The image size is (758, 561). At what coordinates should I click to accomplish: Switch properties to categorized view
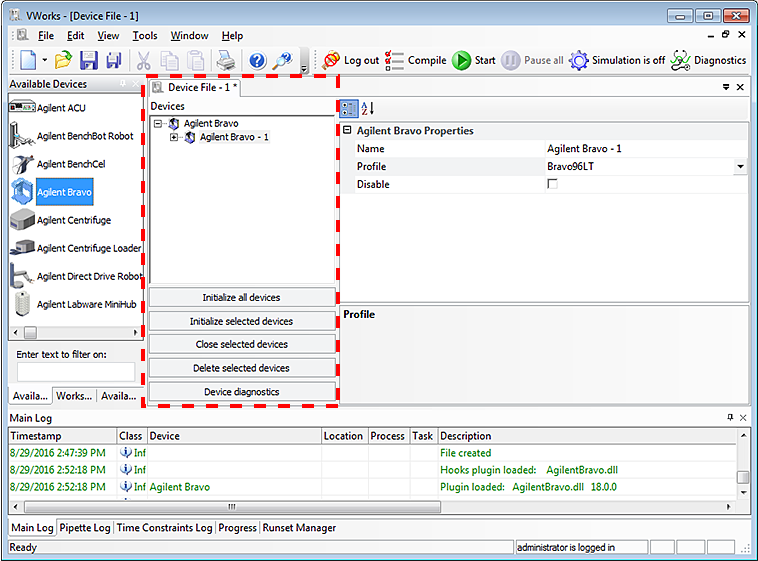click(x=348, y=109)
